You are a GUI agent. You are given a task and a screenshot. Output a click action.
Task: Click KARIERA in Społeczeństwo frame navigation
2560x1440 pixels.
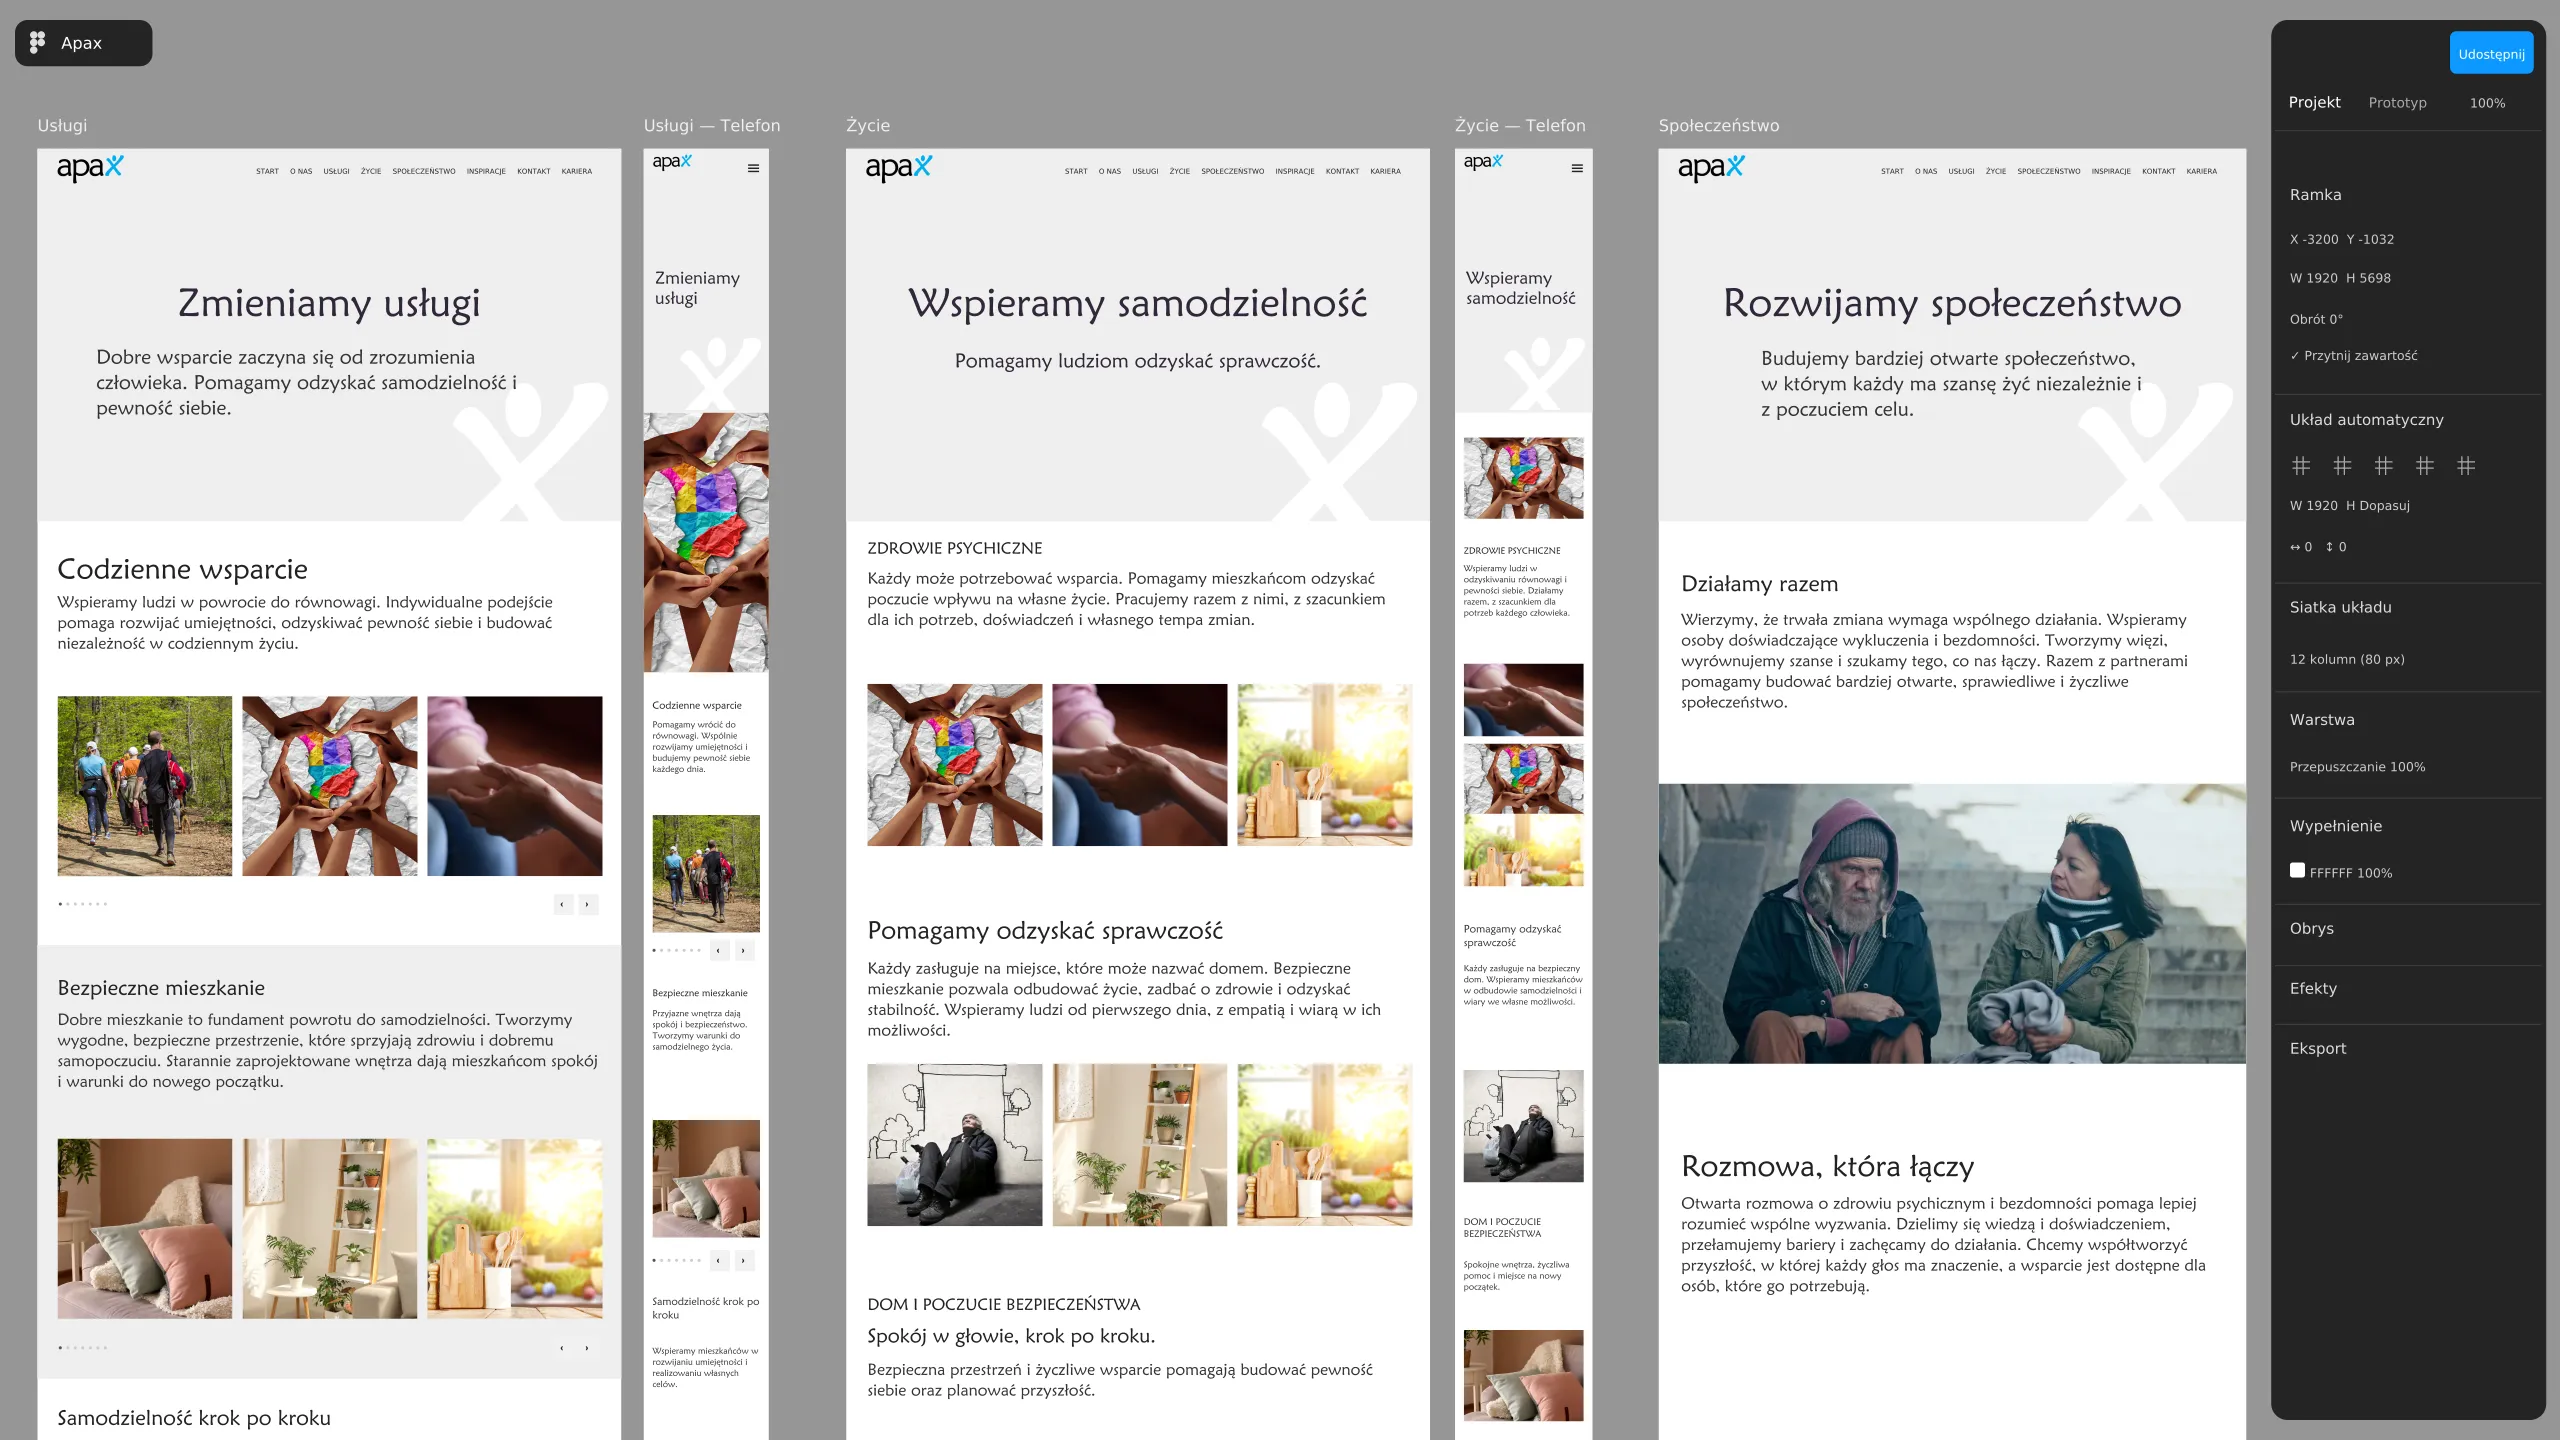(x=2201, y=171)
